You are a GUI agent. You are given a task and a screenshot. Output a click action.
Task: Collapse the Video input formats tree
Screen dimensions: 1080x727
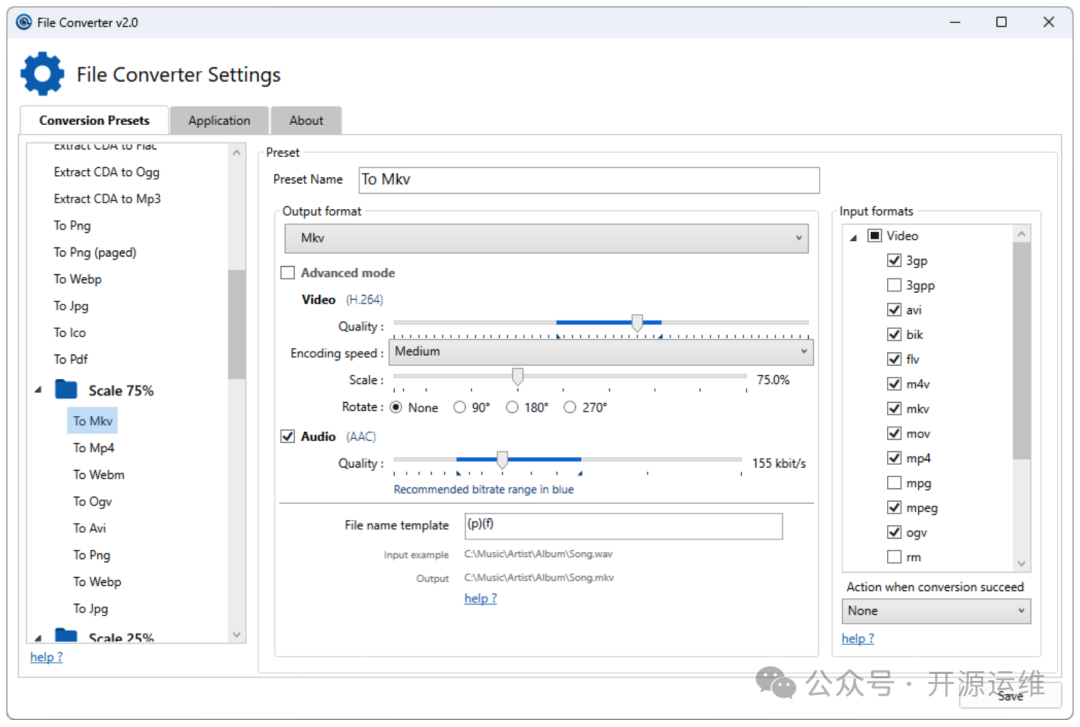click(853, 237)
